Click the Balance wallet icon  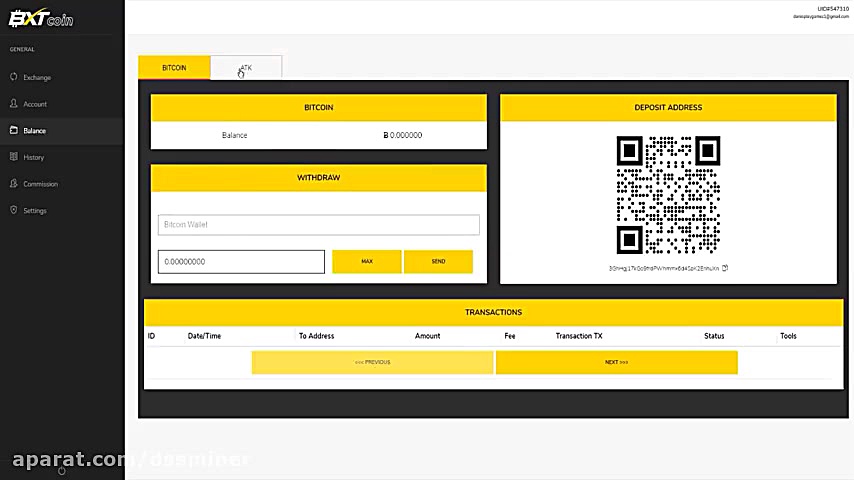[x=14, y=130]
